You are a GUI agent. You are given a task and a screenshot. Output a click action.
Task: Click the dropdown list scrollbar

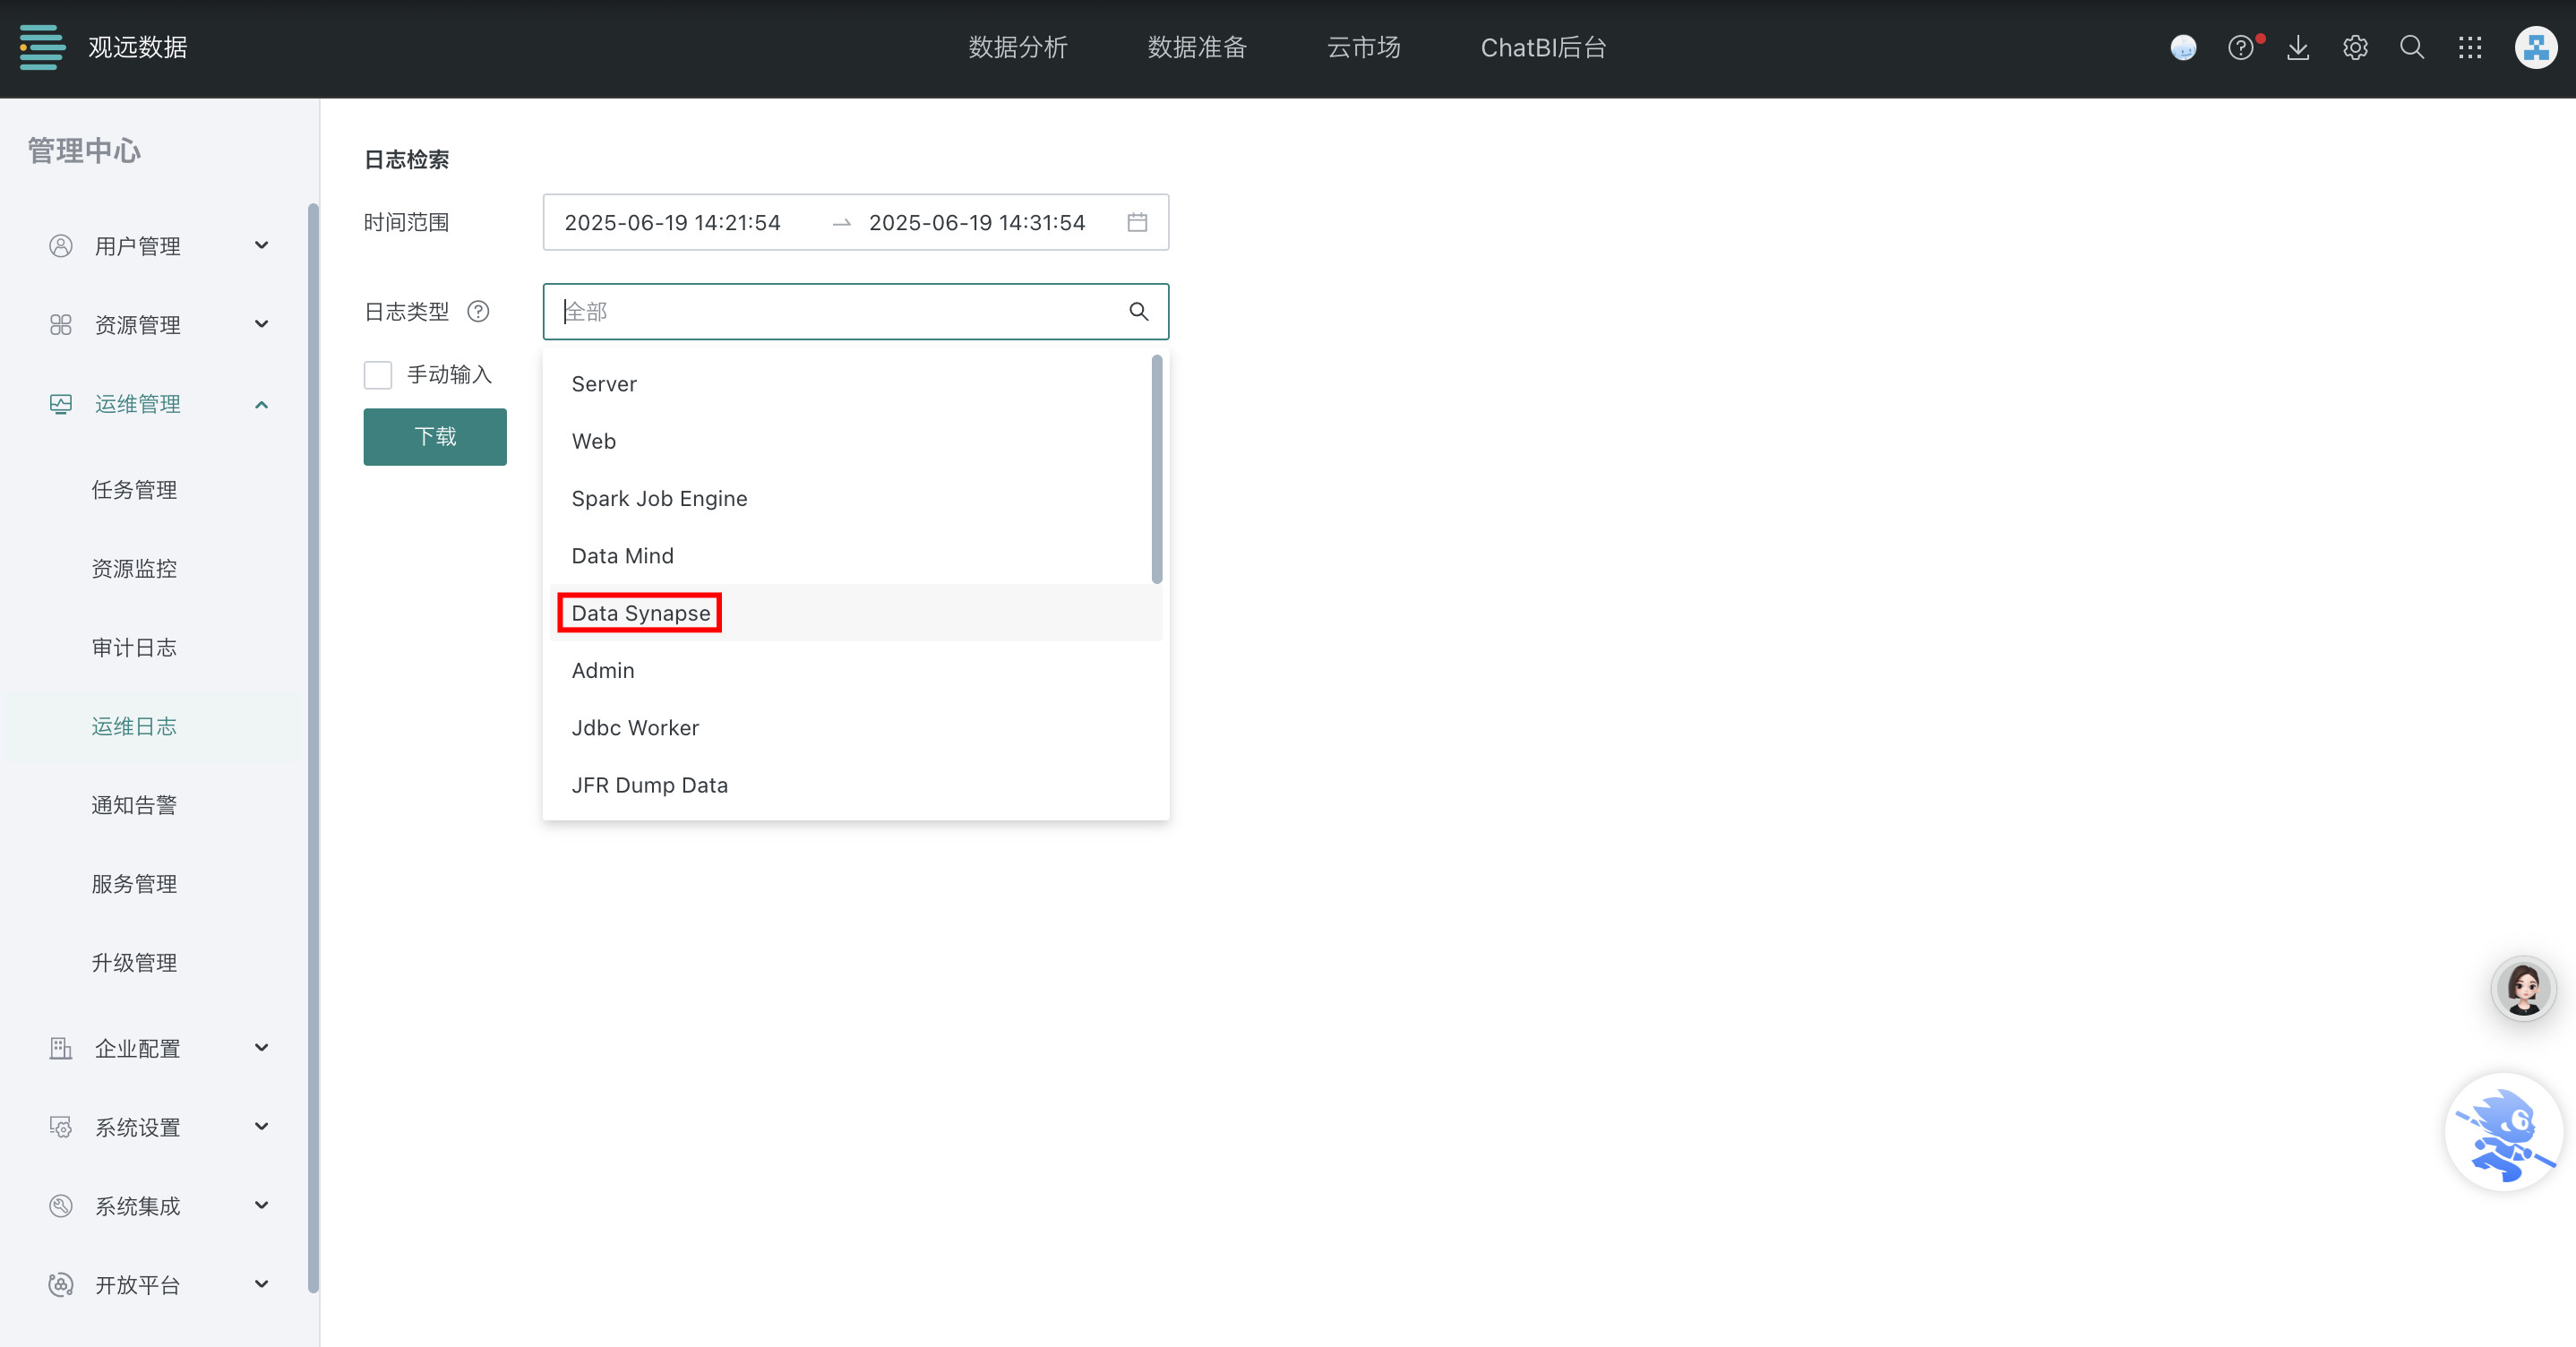(1157, 469)
